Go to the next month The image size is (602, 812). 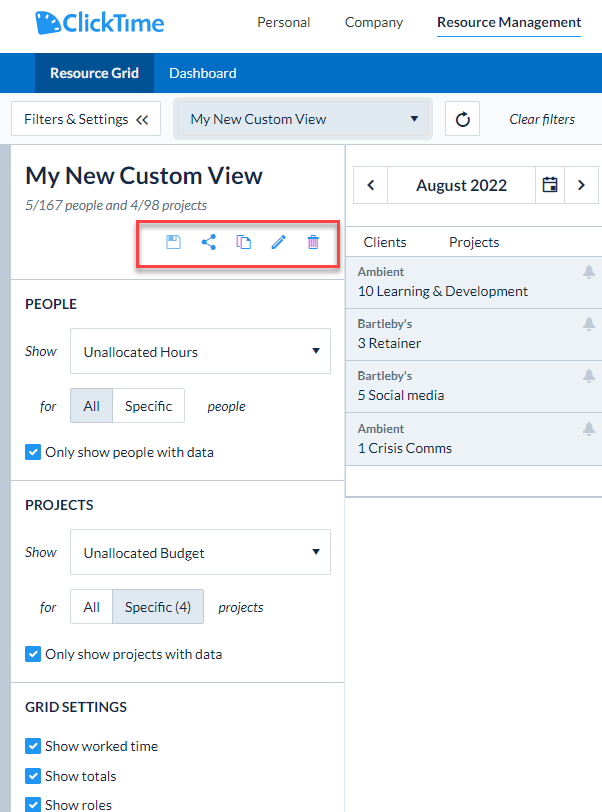point(581,185)
